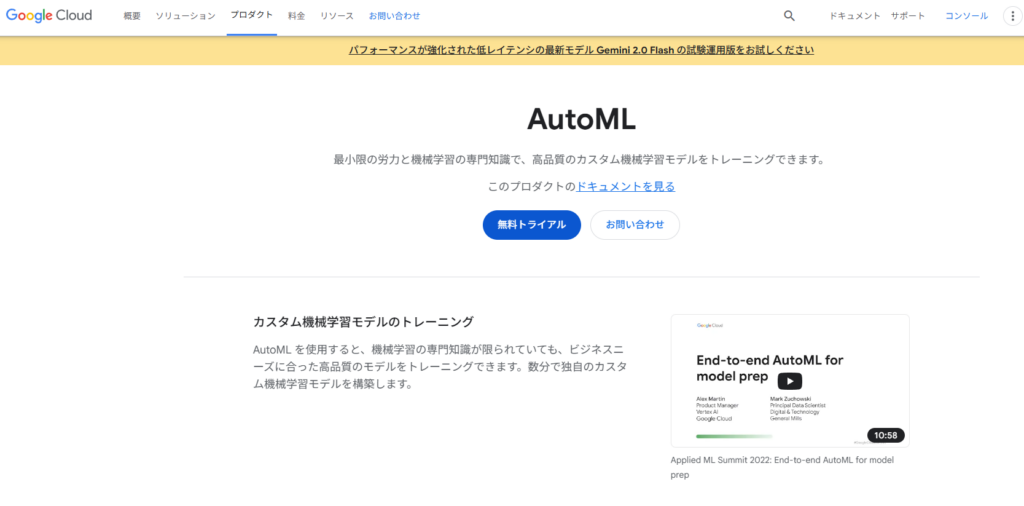The width and height of the screenshot is (1024, 506).
Task: Click the Gemini 2.0 Flash banner link
Action: tap(581, 50)
